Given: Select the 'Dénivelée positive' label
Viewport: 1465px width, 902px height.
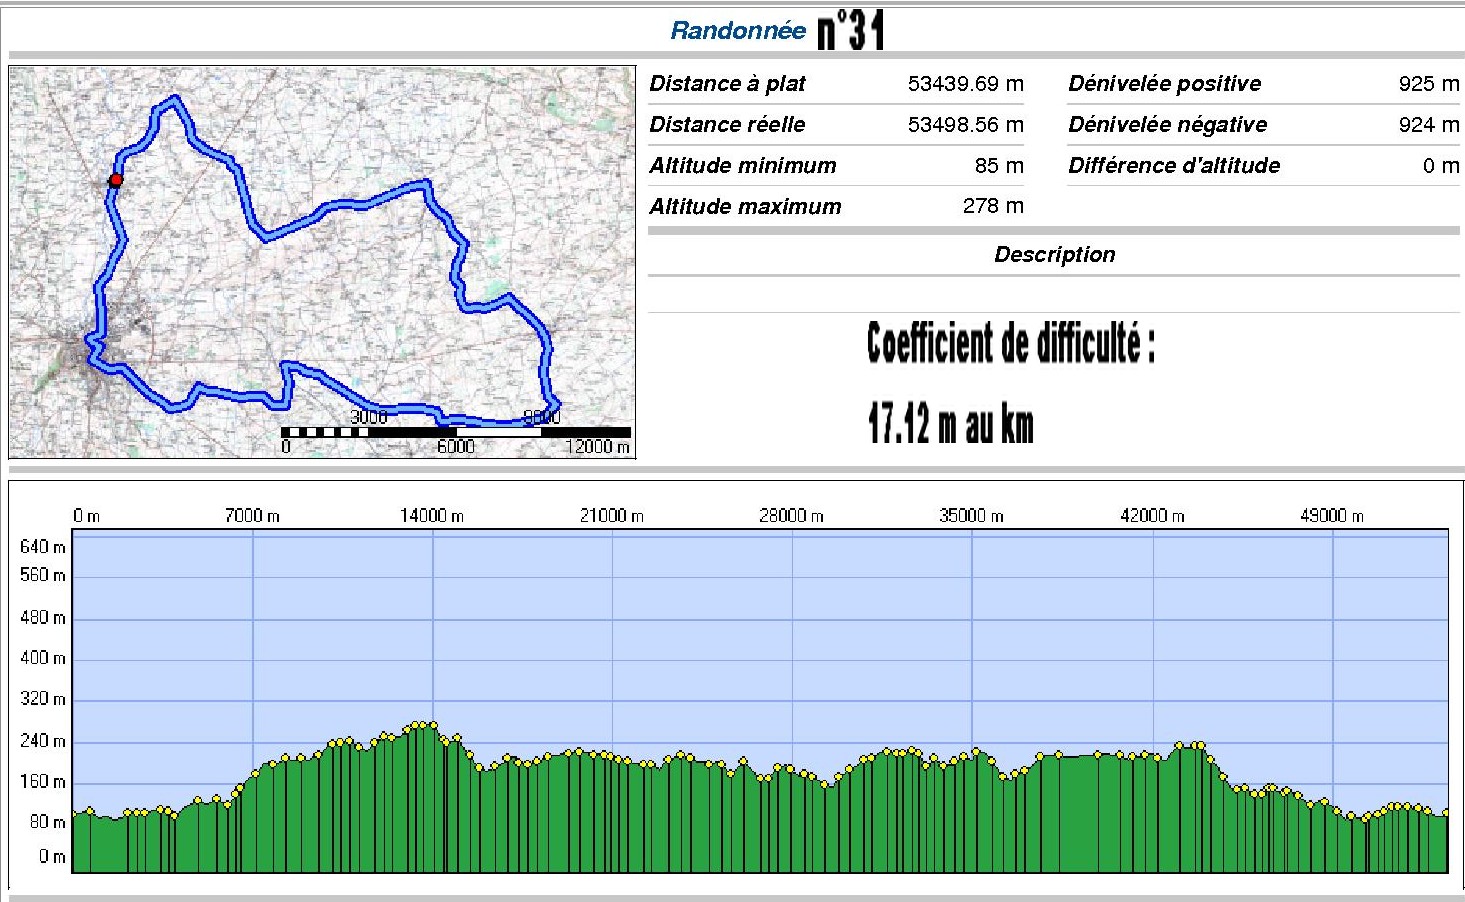Looking at the screenshot, I should coord(1164,84).
